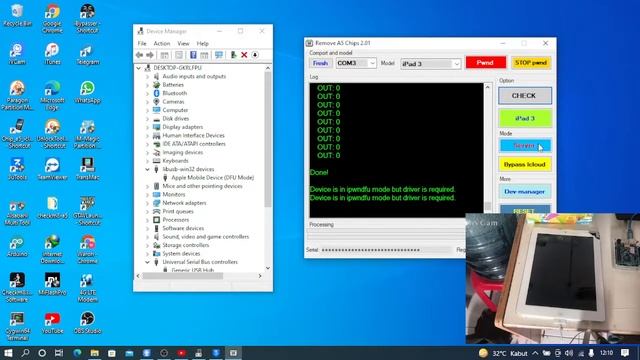This screenshot has height=360, width=640.
Task: Select Apple Mobile Device (DFU Mode) entry
Action: pos(212,178)
